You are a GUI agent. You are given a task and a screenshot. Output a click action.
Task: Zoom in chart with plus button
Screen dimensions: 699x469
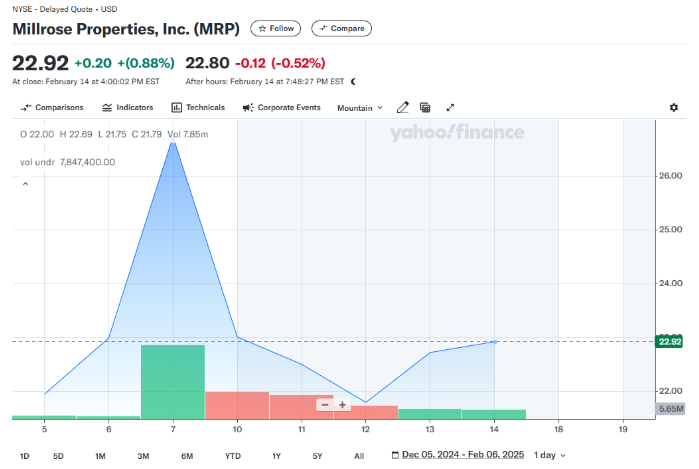point(342,405)
